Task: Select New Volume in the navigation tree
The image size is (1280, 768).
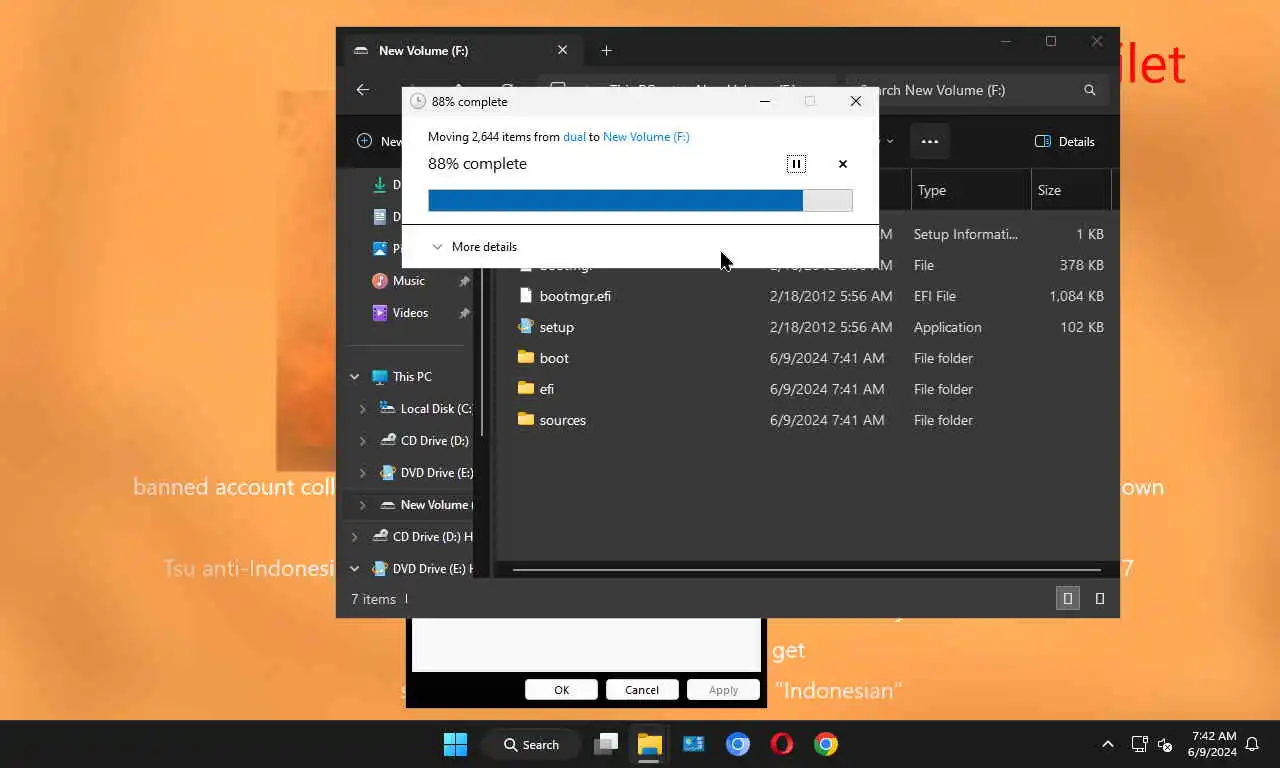Action: click(434, 505)
